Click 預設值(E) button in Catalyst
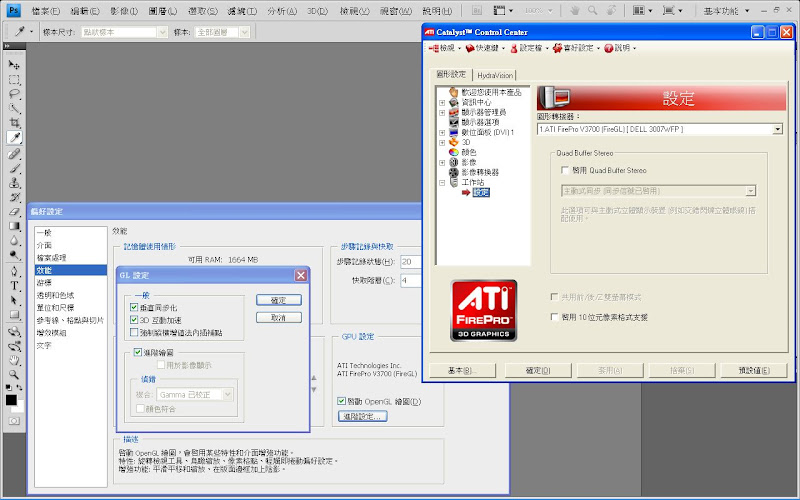 tap(754, 370)
